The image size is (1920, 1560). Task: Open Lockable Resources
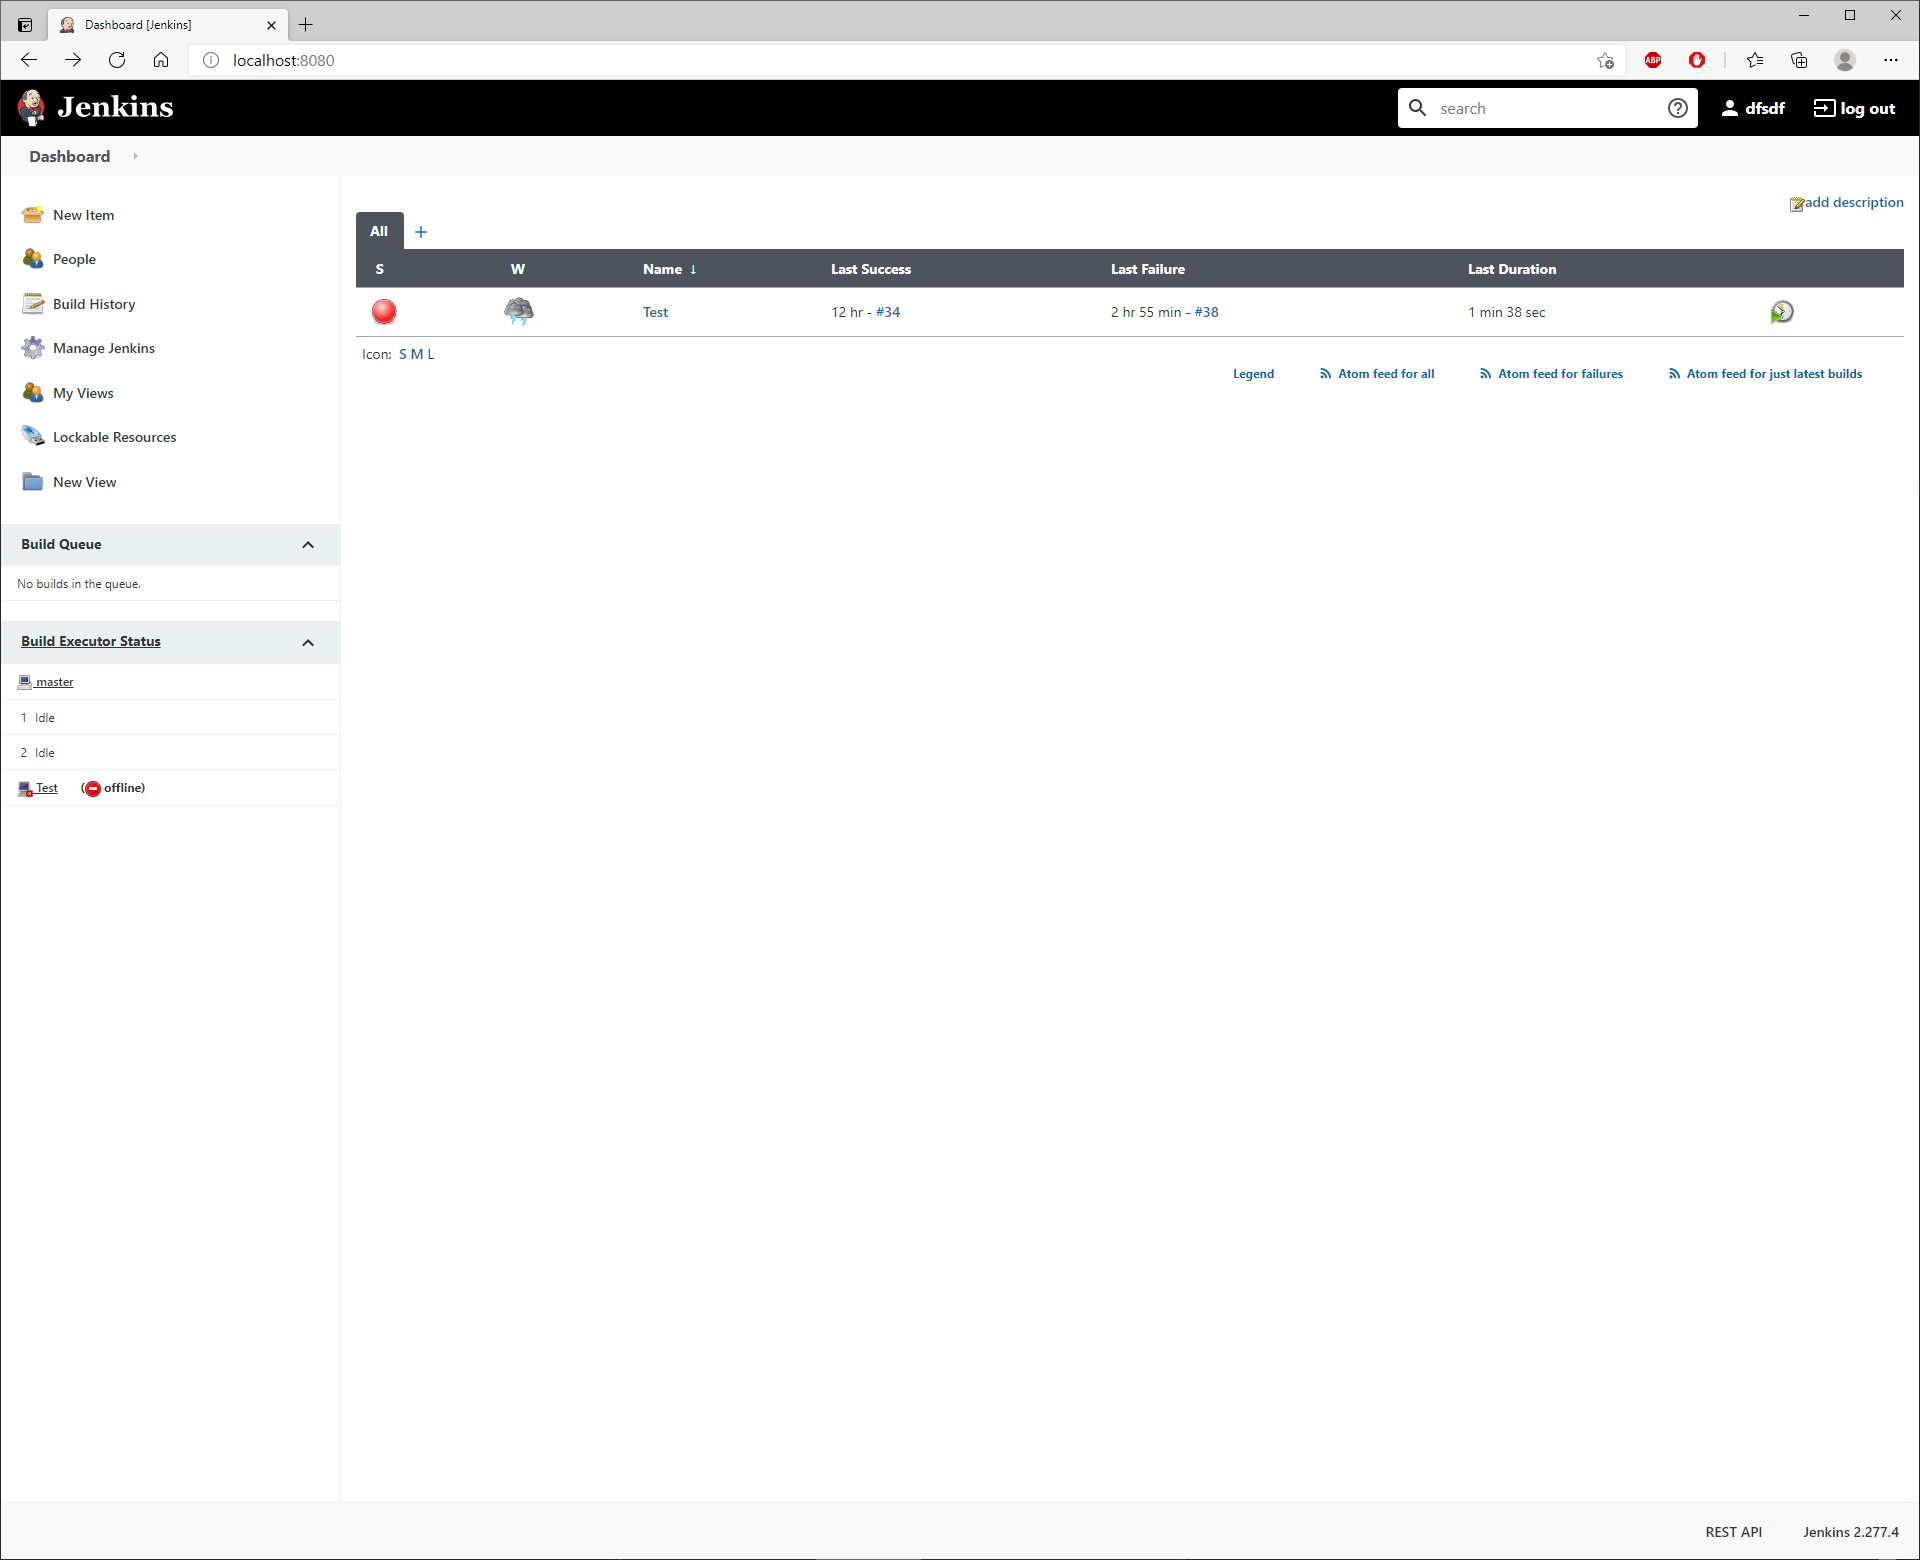tap(114, 437)
